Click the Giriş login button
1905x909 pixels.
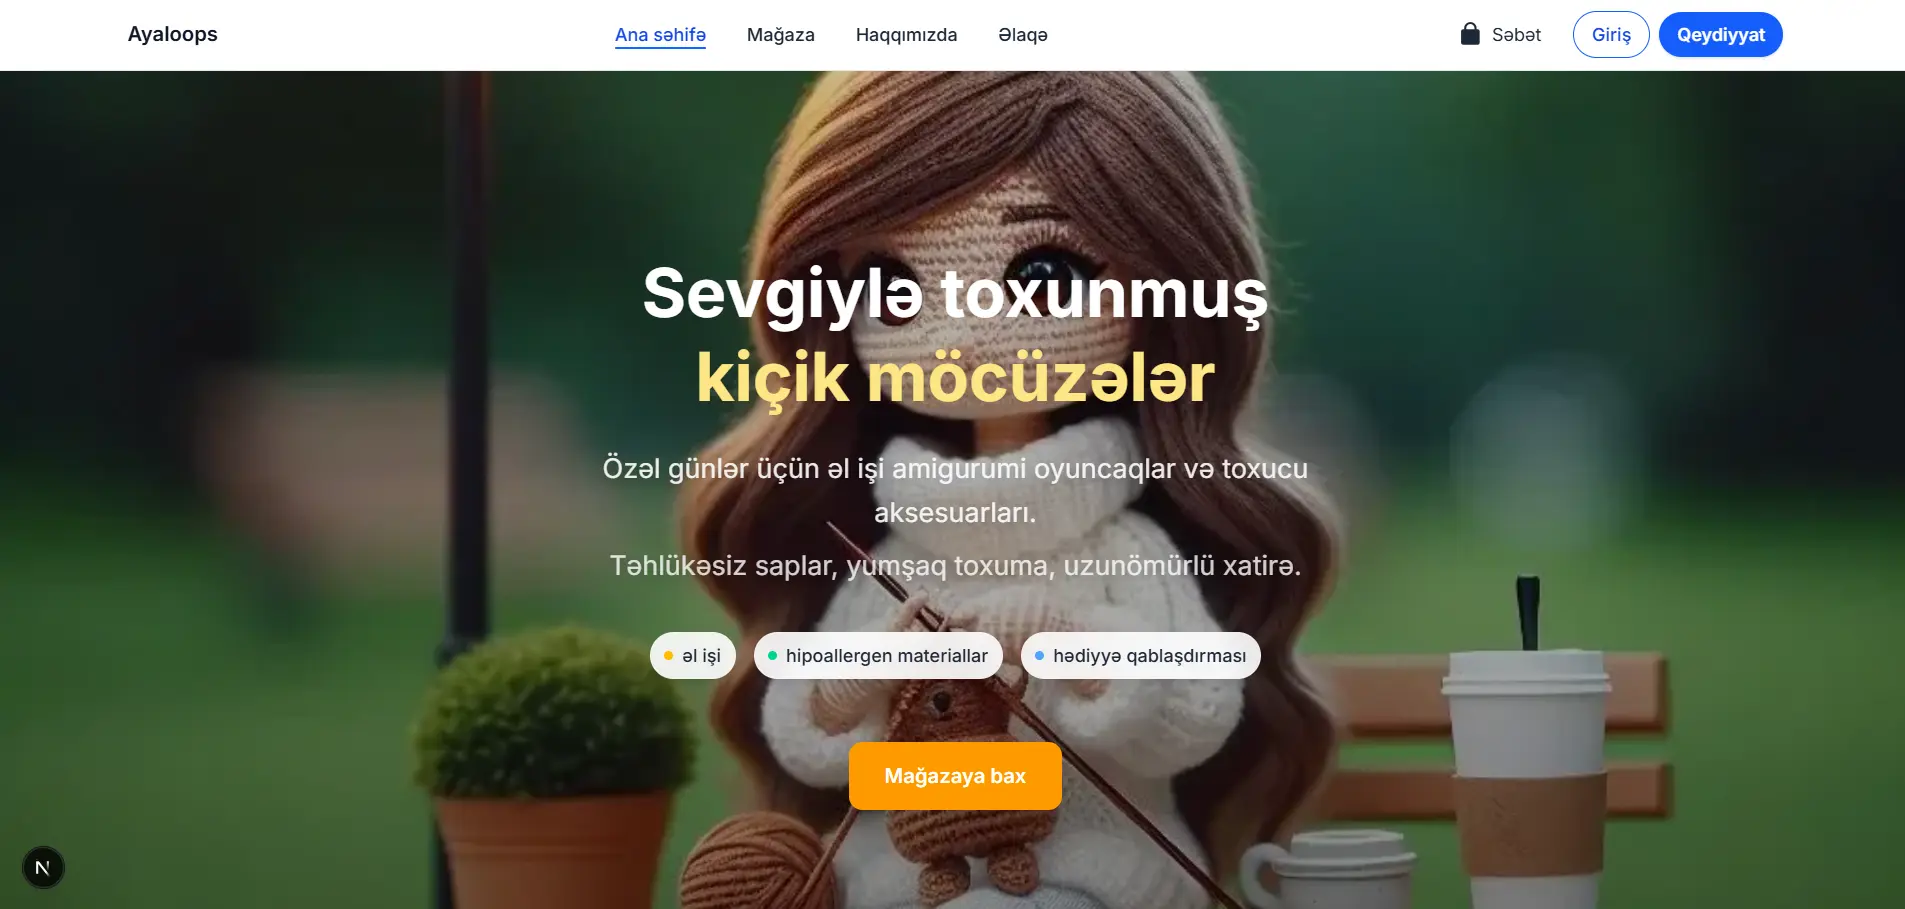point(1611,35)
